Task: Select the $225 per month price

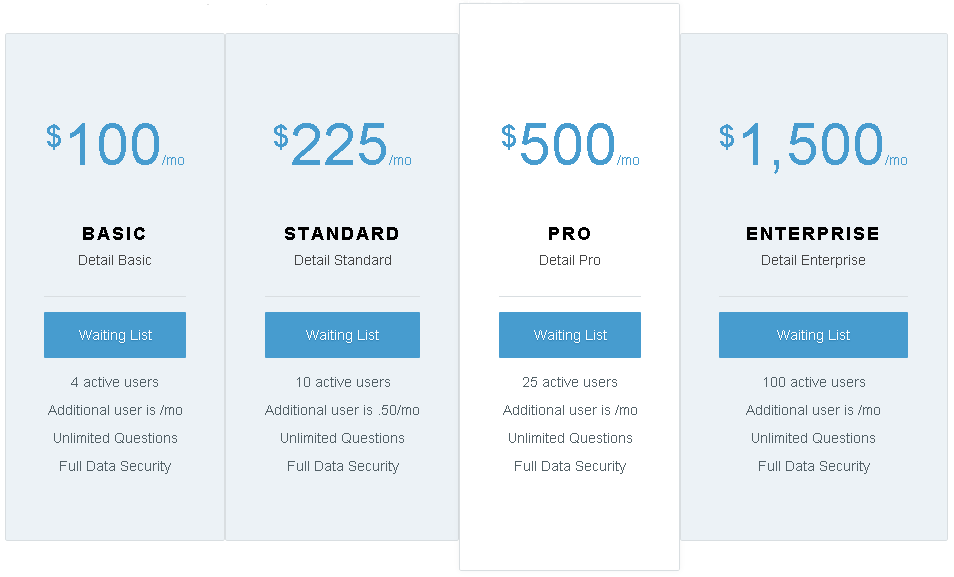Action: [343, 144]
